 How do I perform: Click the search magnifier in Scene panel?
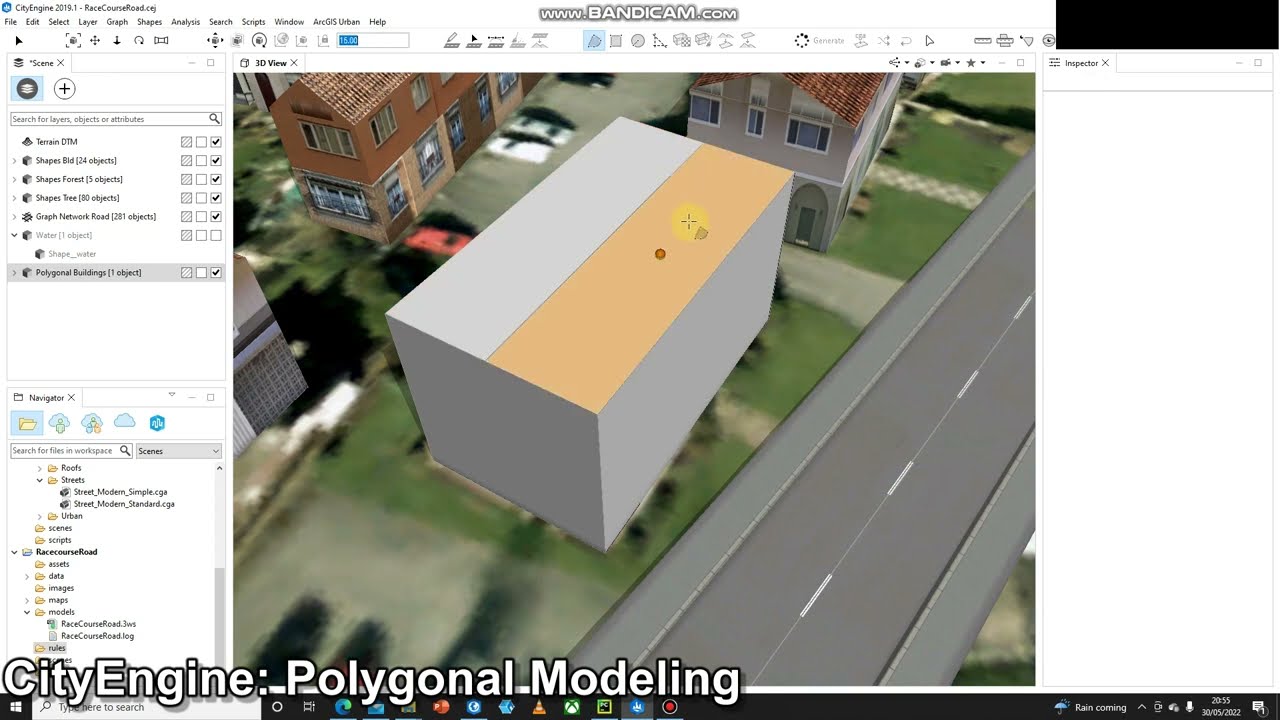[214, 119]
